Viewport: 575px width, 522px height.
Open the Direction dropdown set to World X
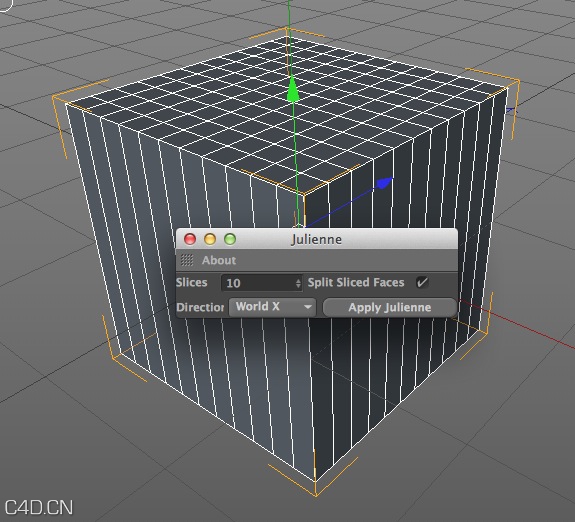[x=272, y=307]
